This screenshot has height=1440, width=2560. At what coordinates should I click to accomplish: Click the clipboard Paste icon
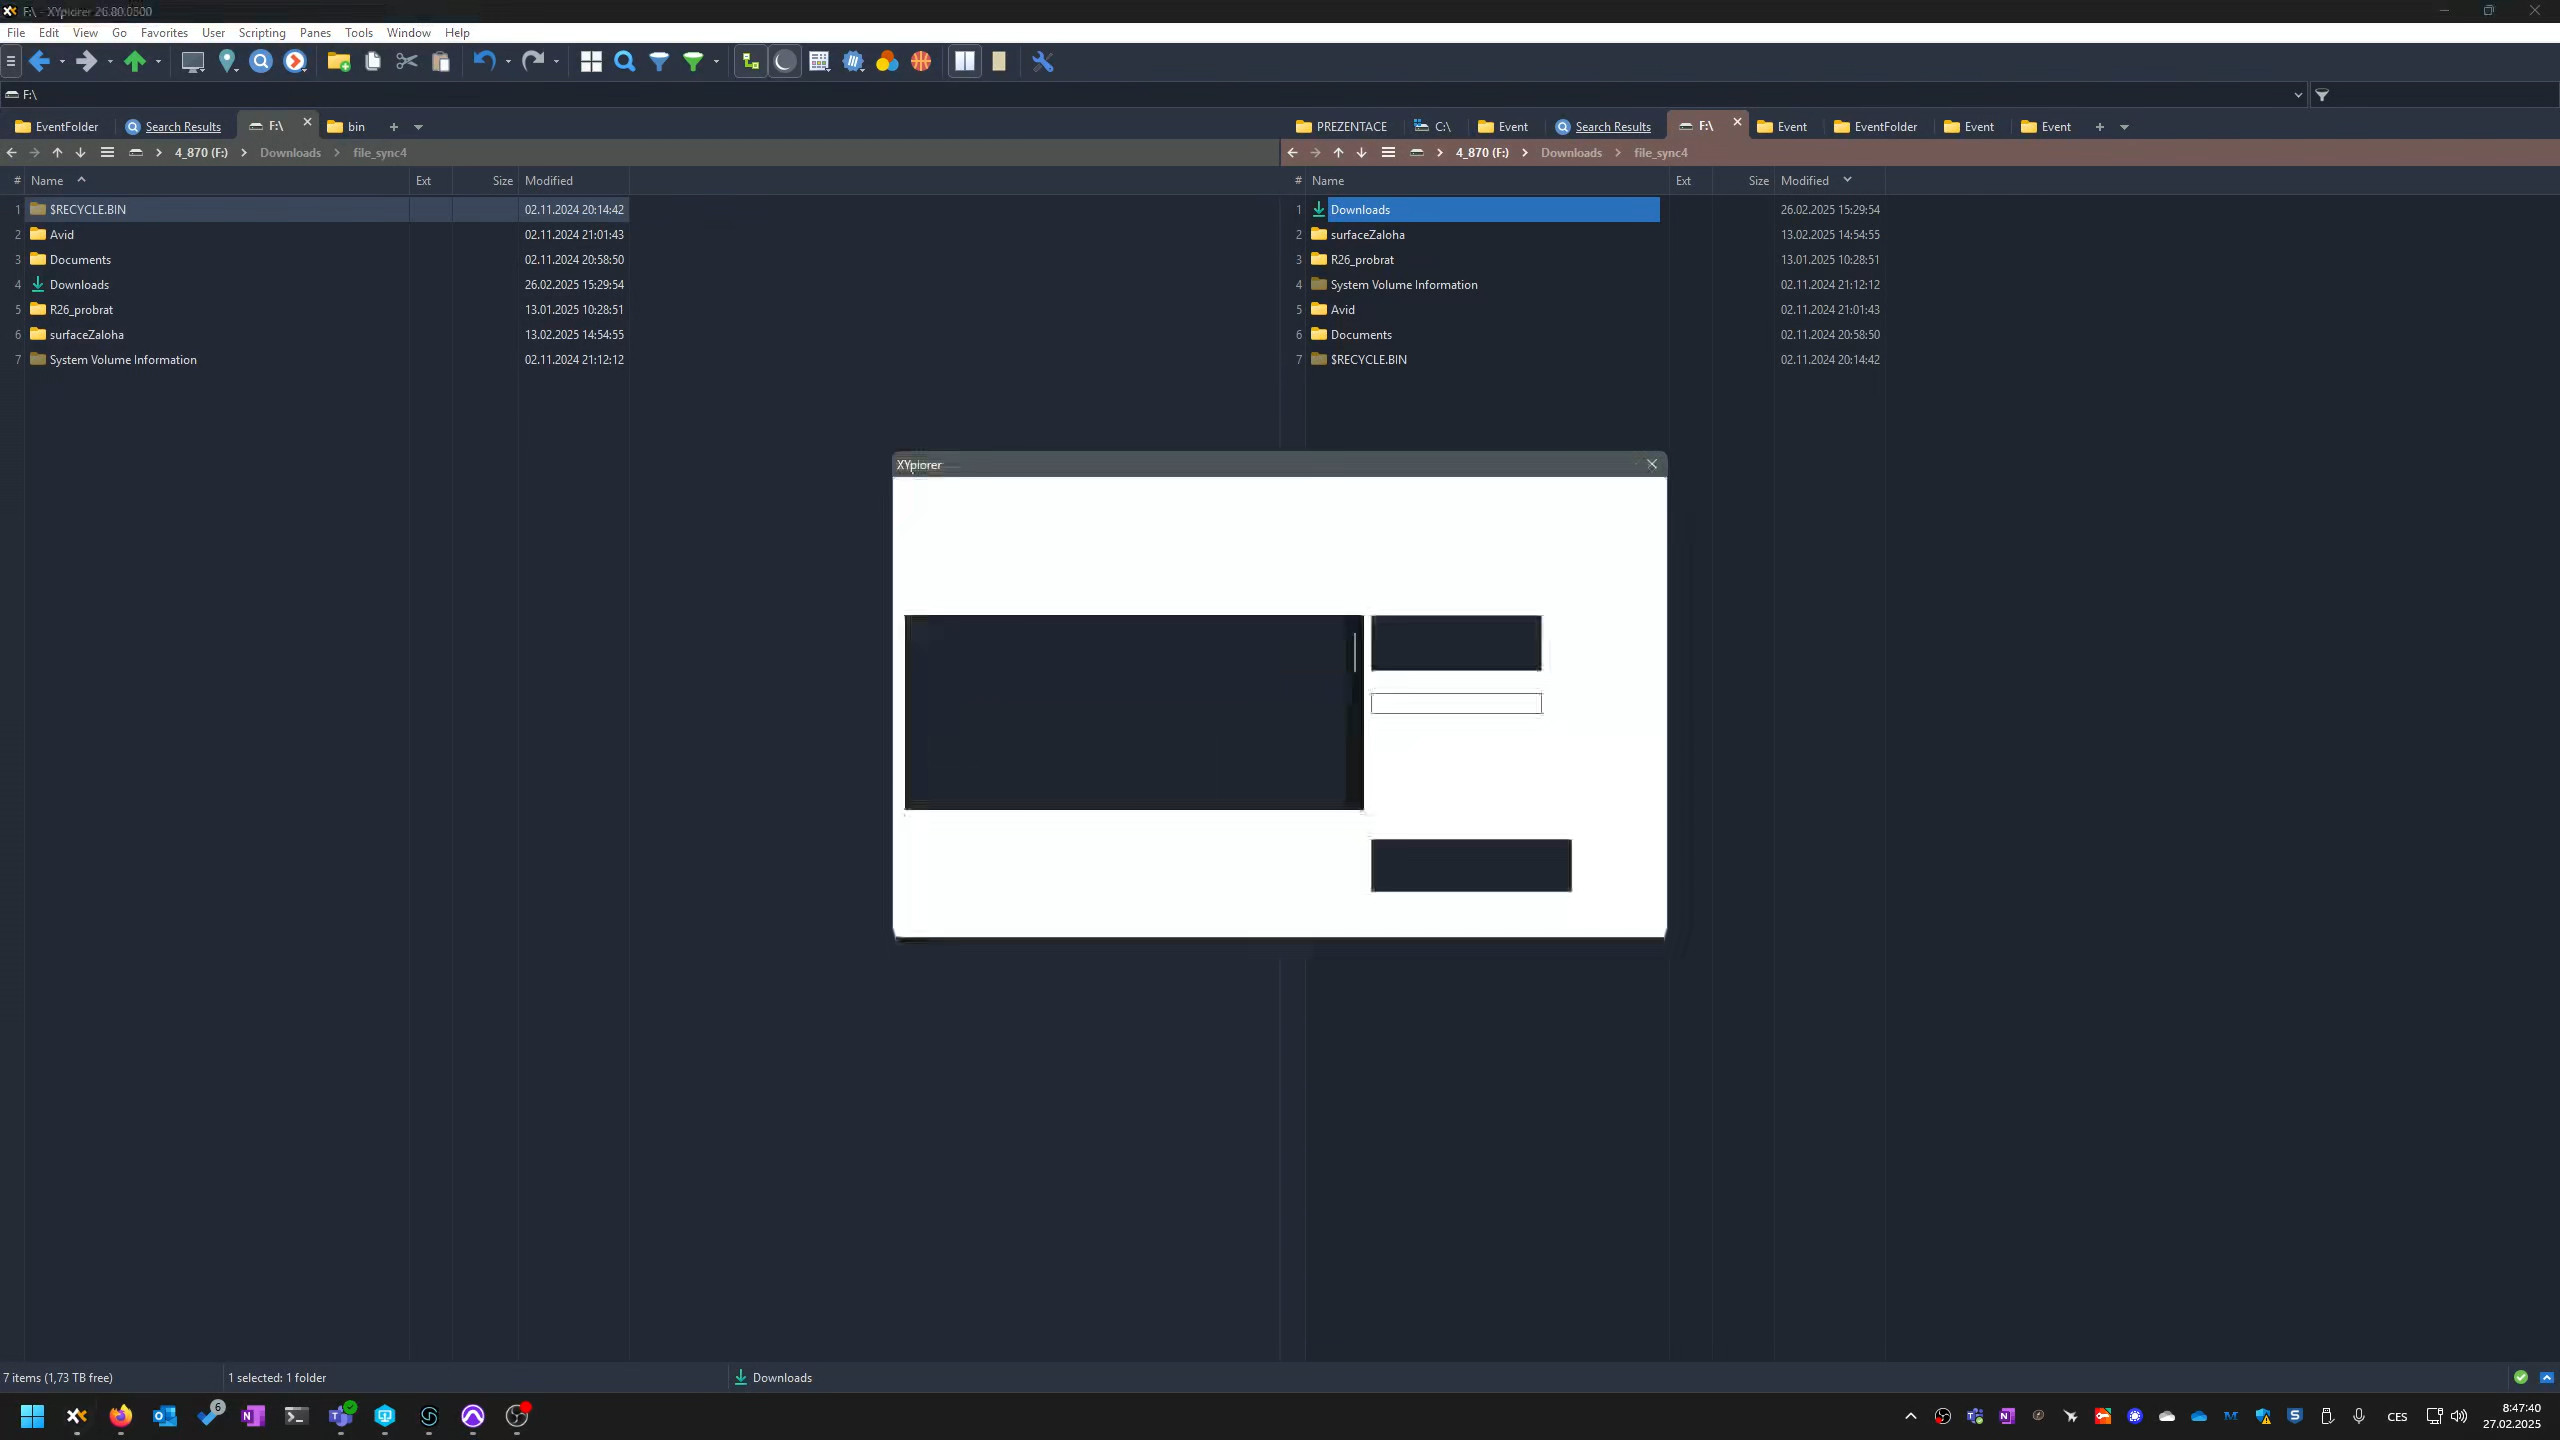[440, 62]
